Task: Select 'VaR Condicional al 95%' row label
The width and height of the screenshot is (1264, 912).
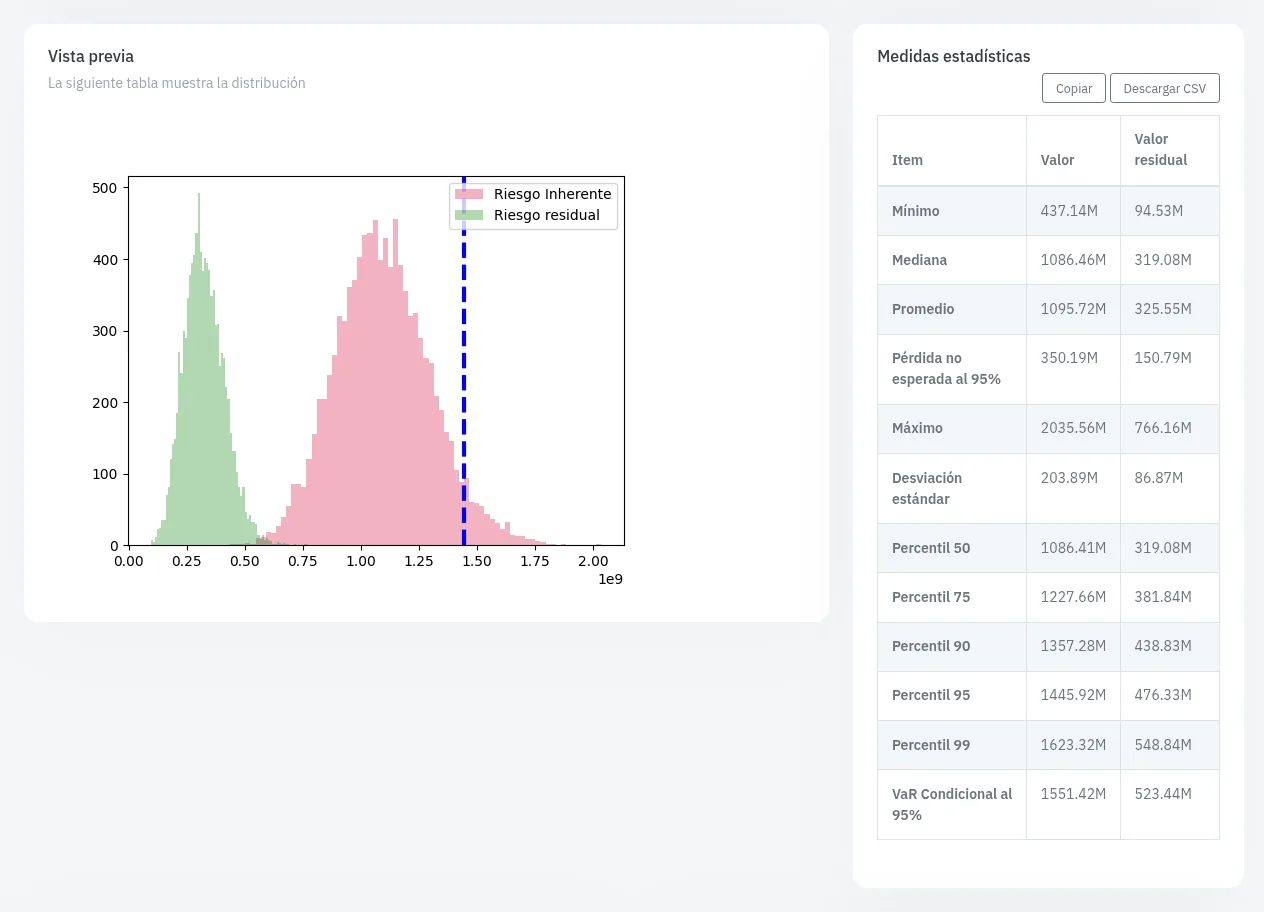Action: (x=952, y=805)
